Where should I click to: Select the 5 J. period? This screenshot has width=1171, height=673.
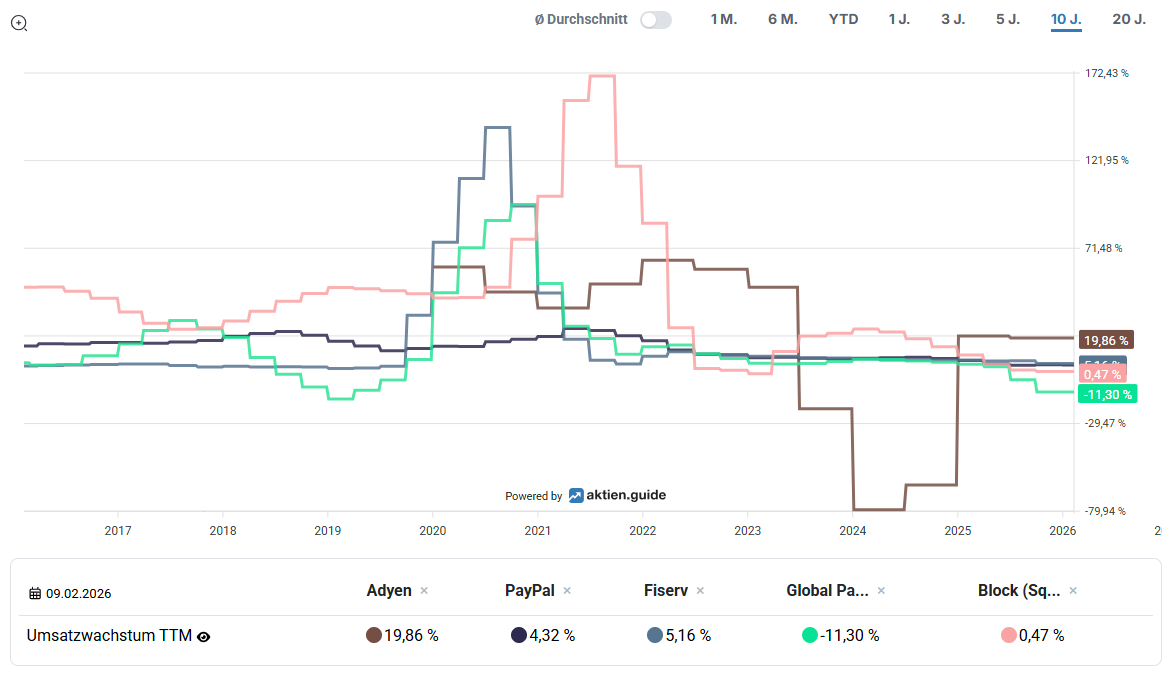(x=1007, y=19)
